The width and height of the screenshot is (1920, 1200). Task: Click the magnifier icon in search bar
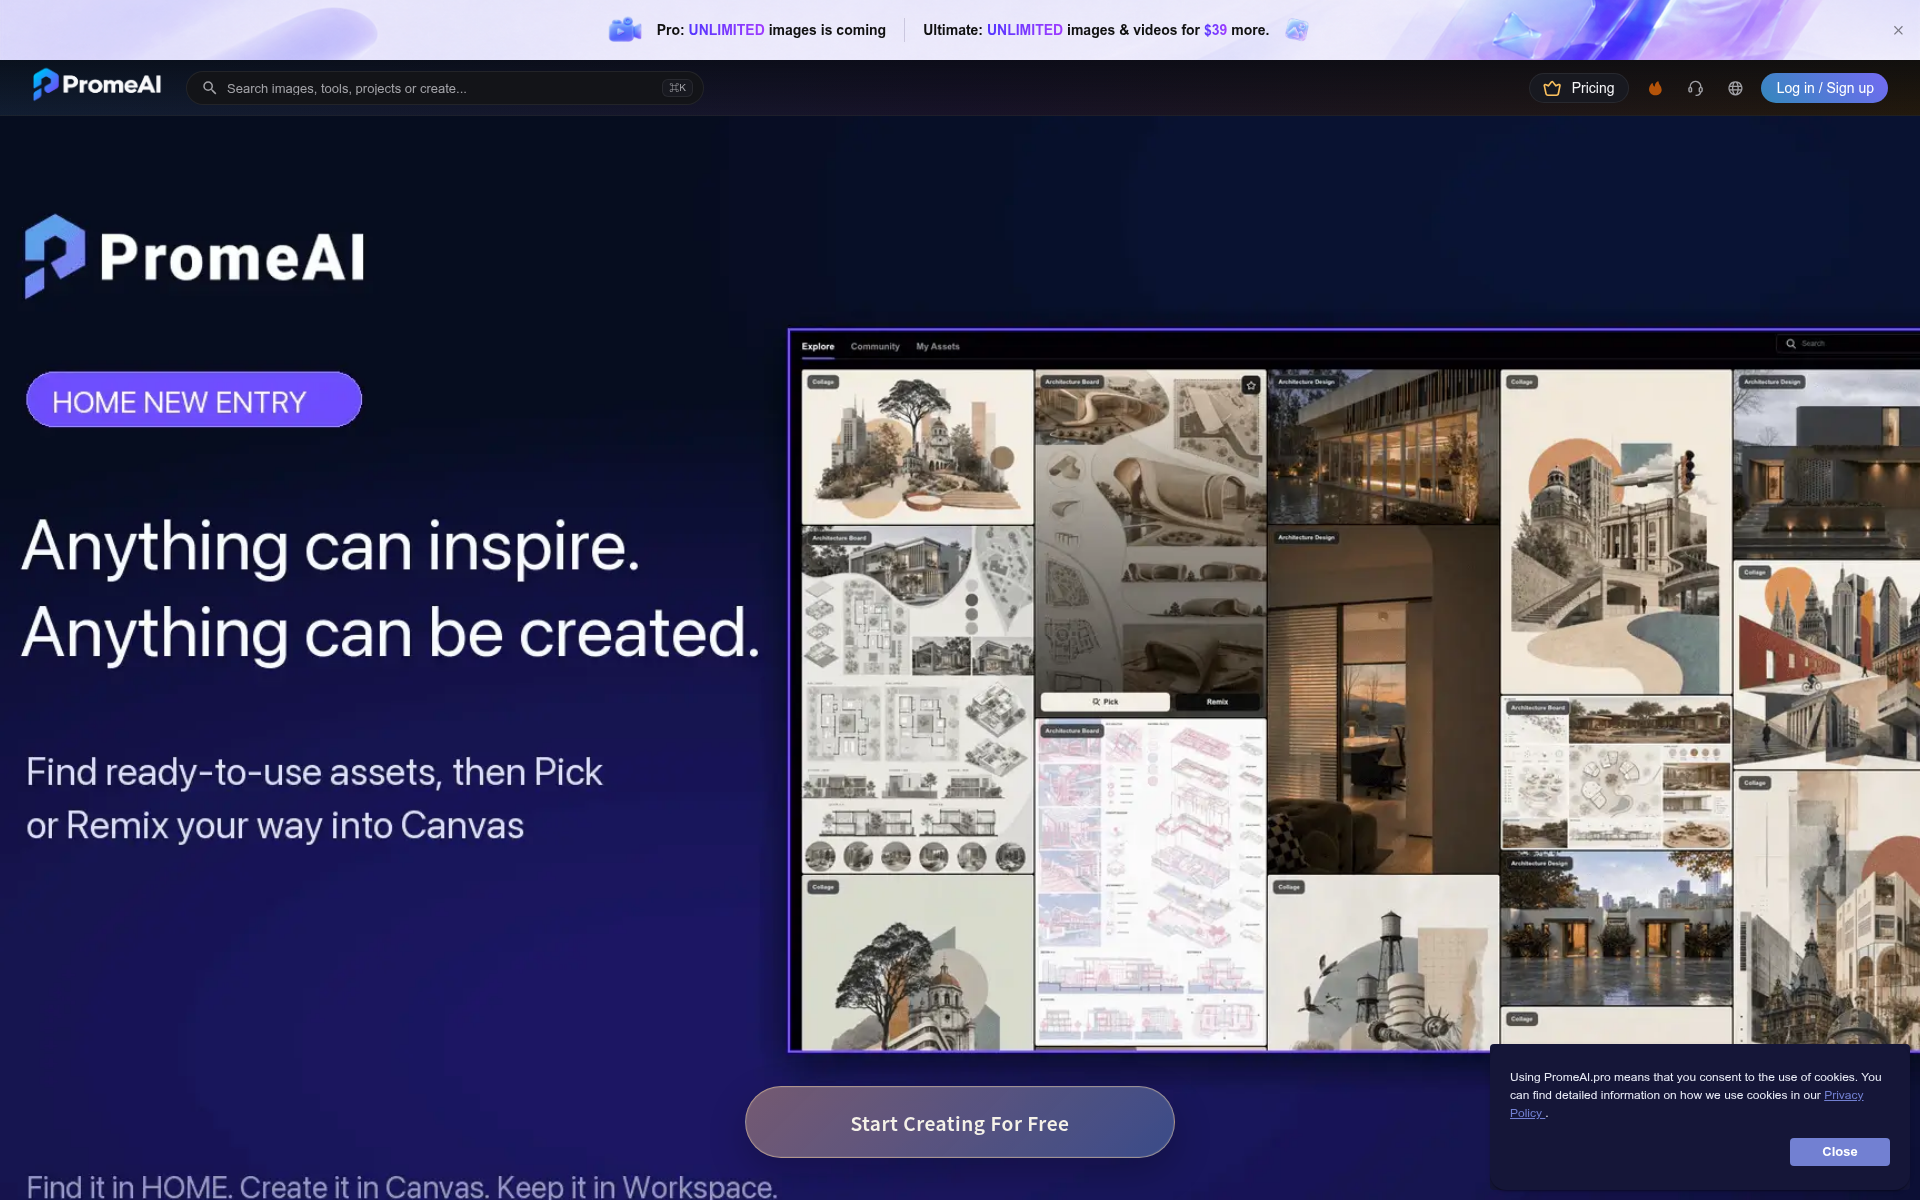click(x=209, y=88)
